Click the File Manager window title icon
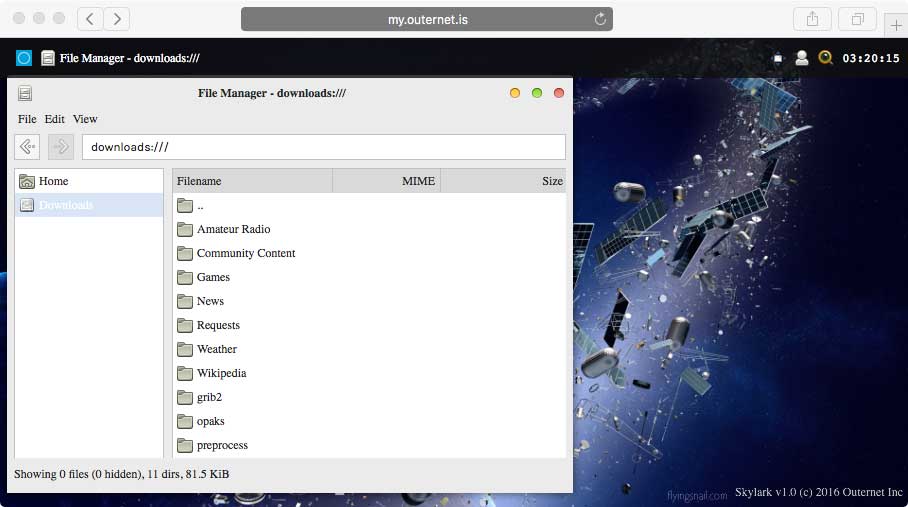Screen dimensions: 908x507 click(25, 93)
